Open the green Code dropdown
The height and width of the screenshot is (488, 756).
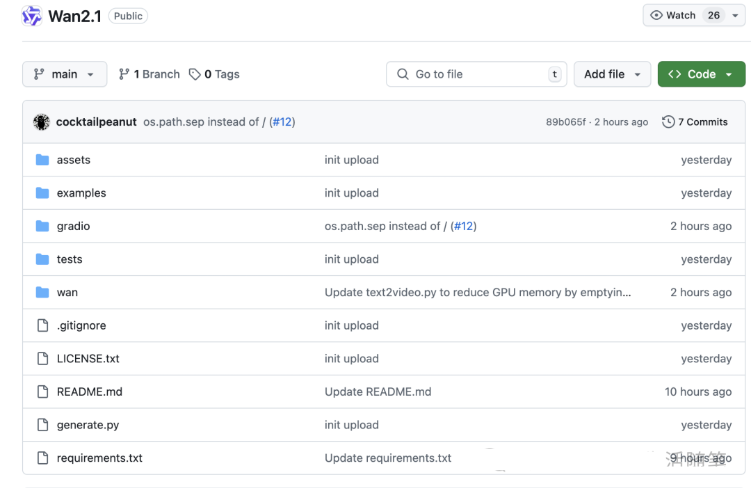click(701, 74)
